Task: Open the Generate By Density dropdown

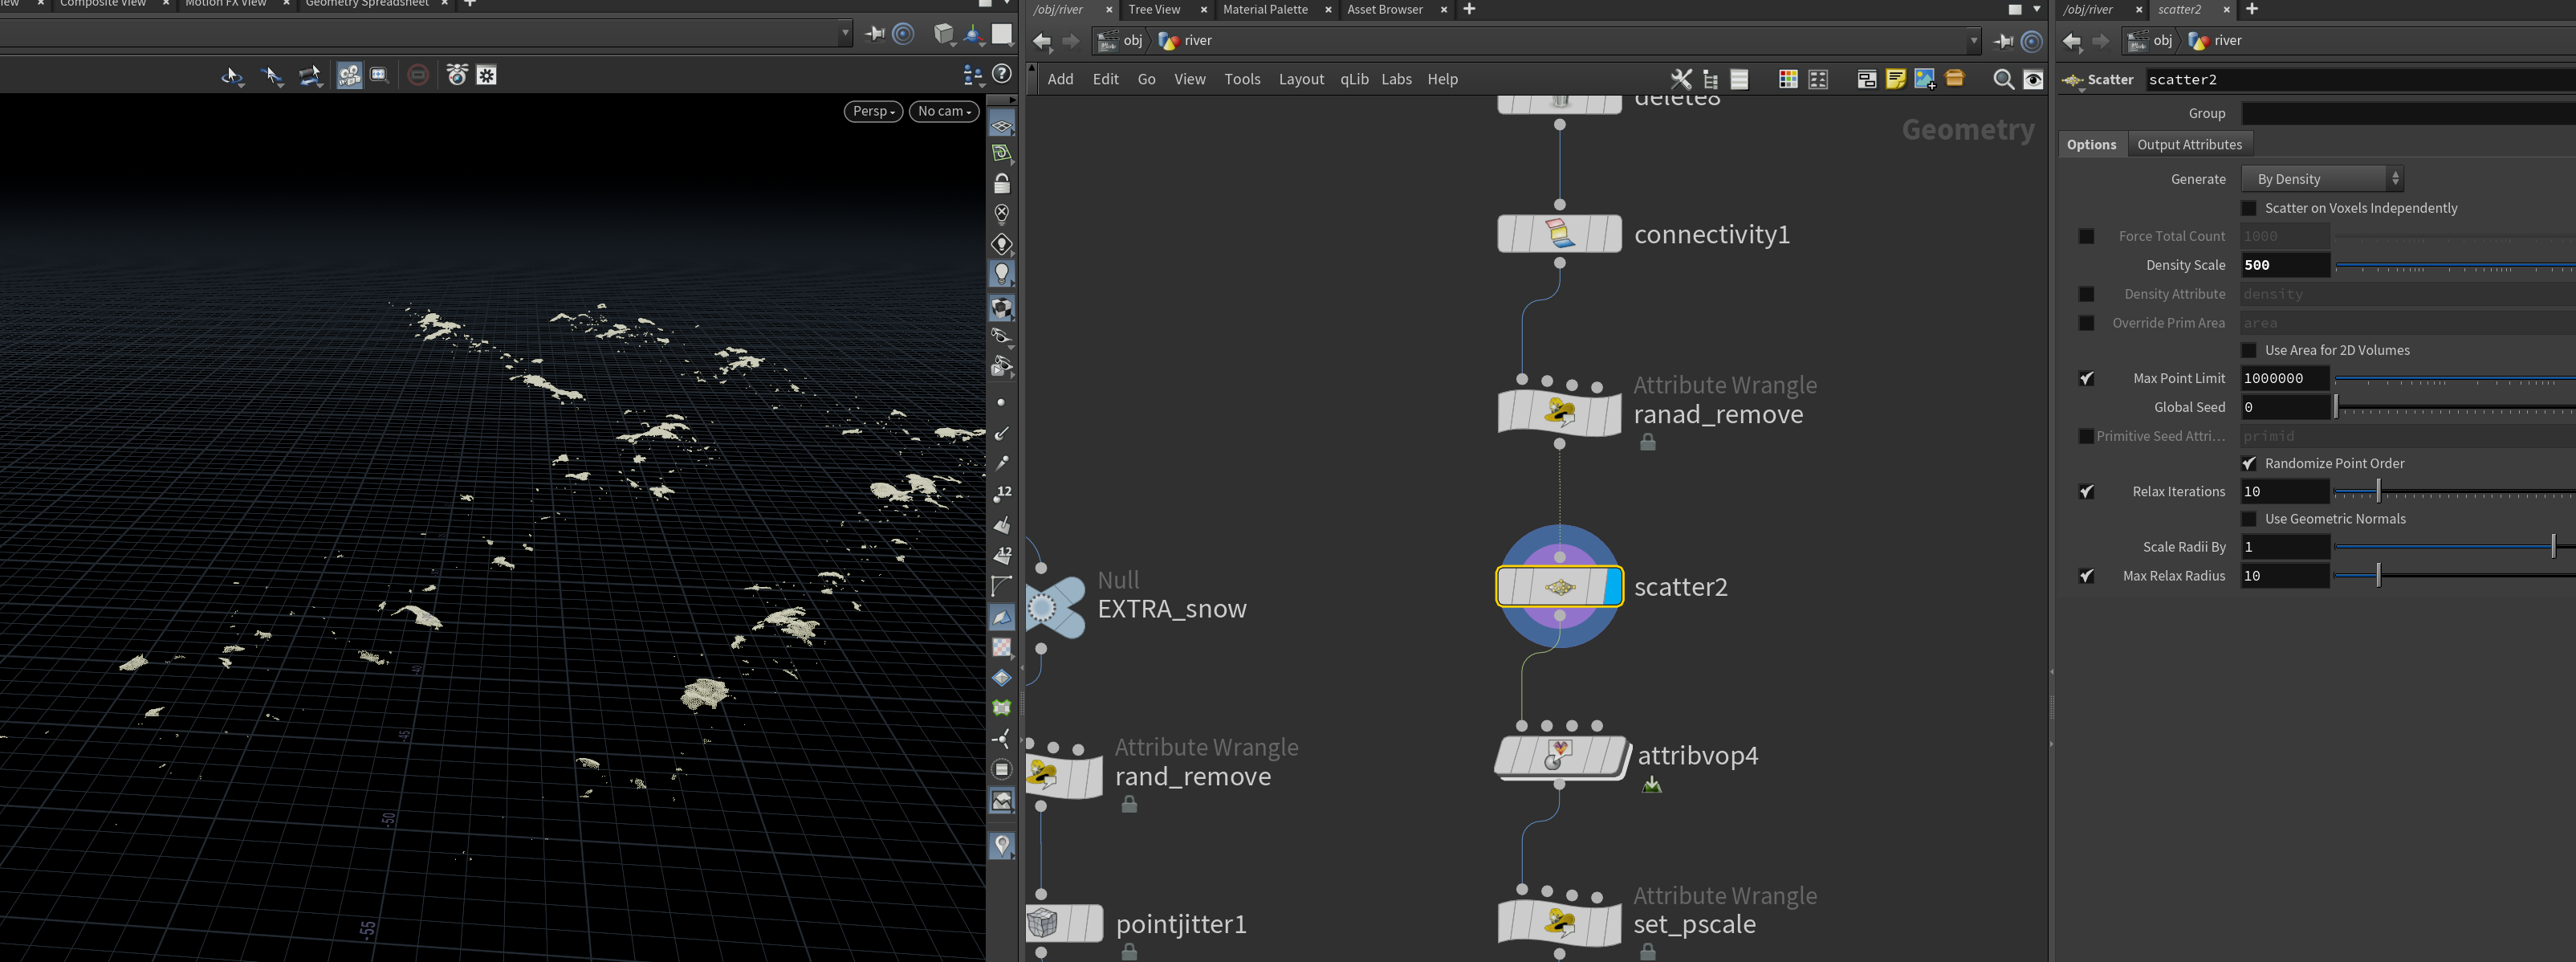Action: [x=2322, y=179]
